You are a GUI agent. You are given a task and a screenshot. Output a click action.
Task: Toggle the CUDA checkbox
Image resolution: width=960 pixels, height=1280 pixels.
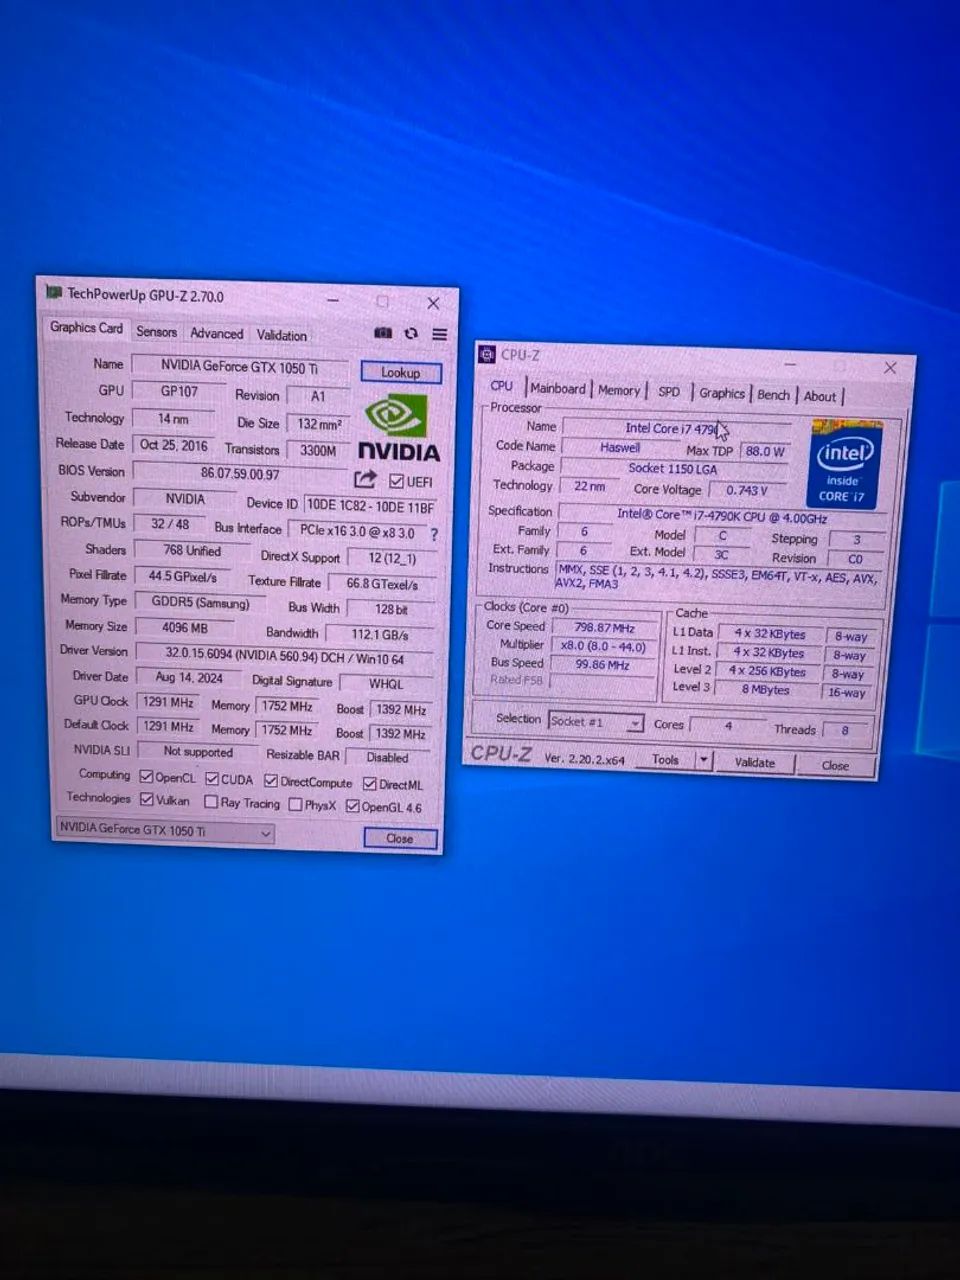coord(212,778)
